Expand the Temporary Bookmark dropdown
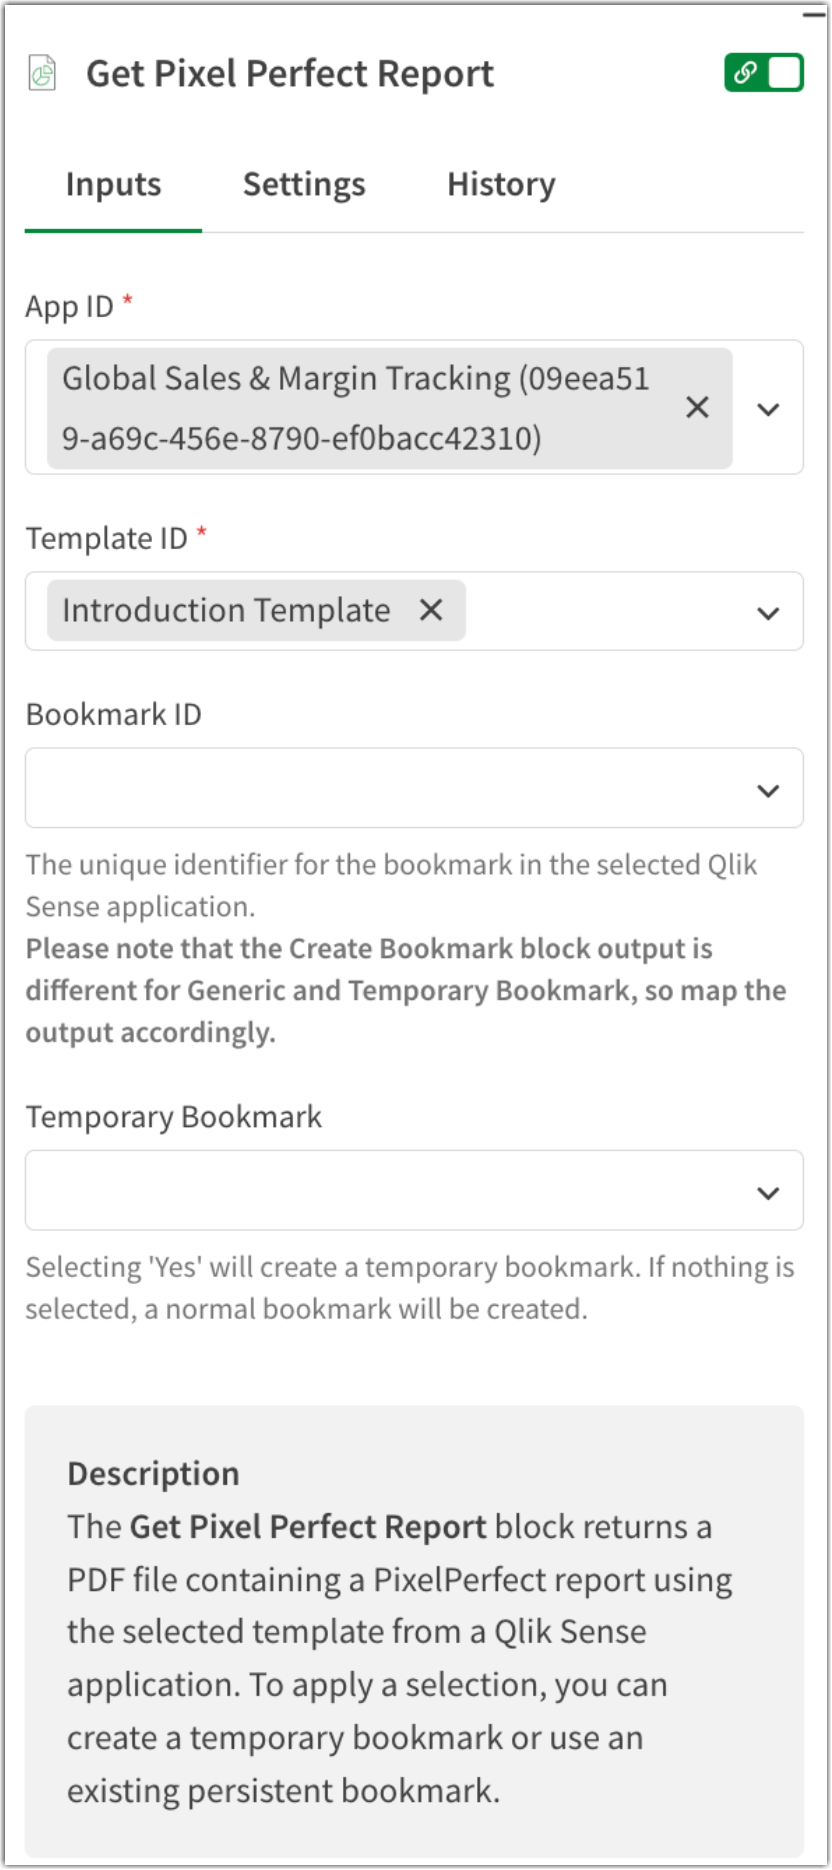832x1870 pixels. pyautogui.click(x=769, y=1191)
